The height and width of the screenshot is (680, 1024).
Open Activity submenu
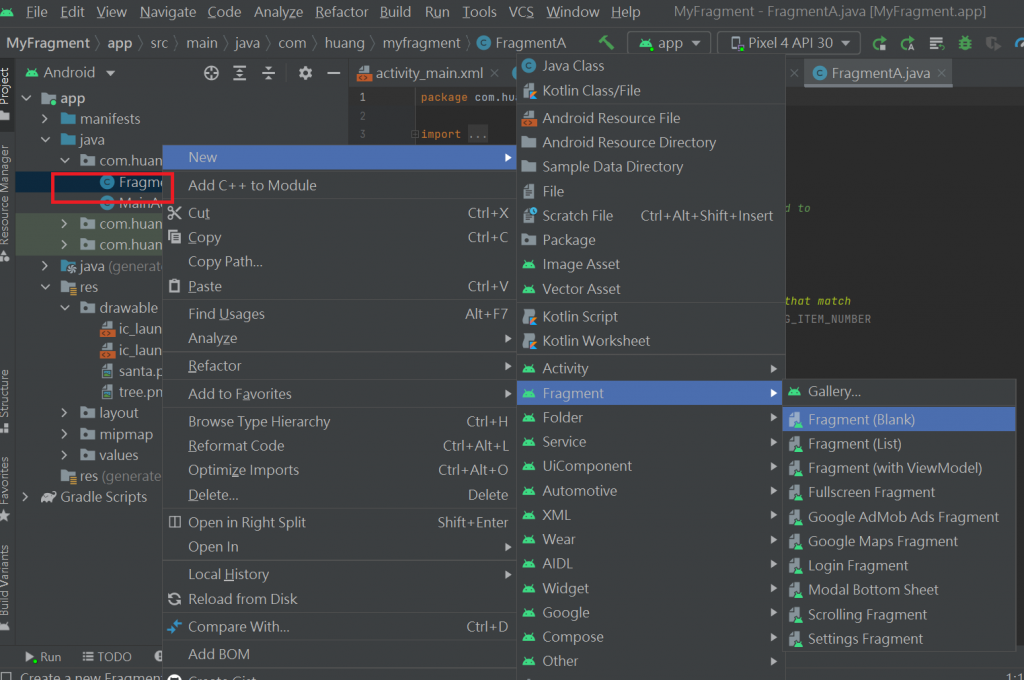pos(650,368)
